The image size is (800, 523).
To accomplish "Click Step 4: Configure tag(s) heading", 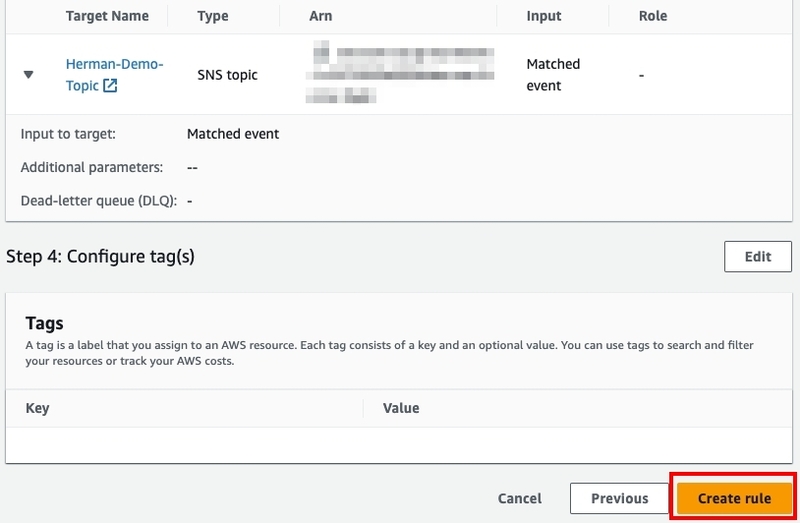I will point(100,256).
